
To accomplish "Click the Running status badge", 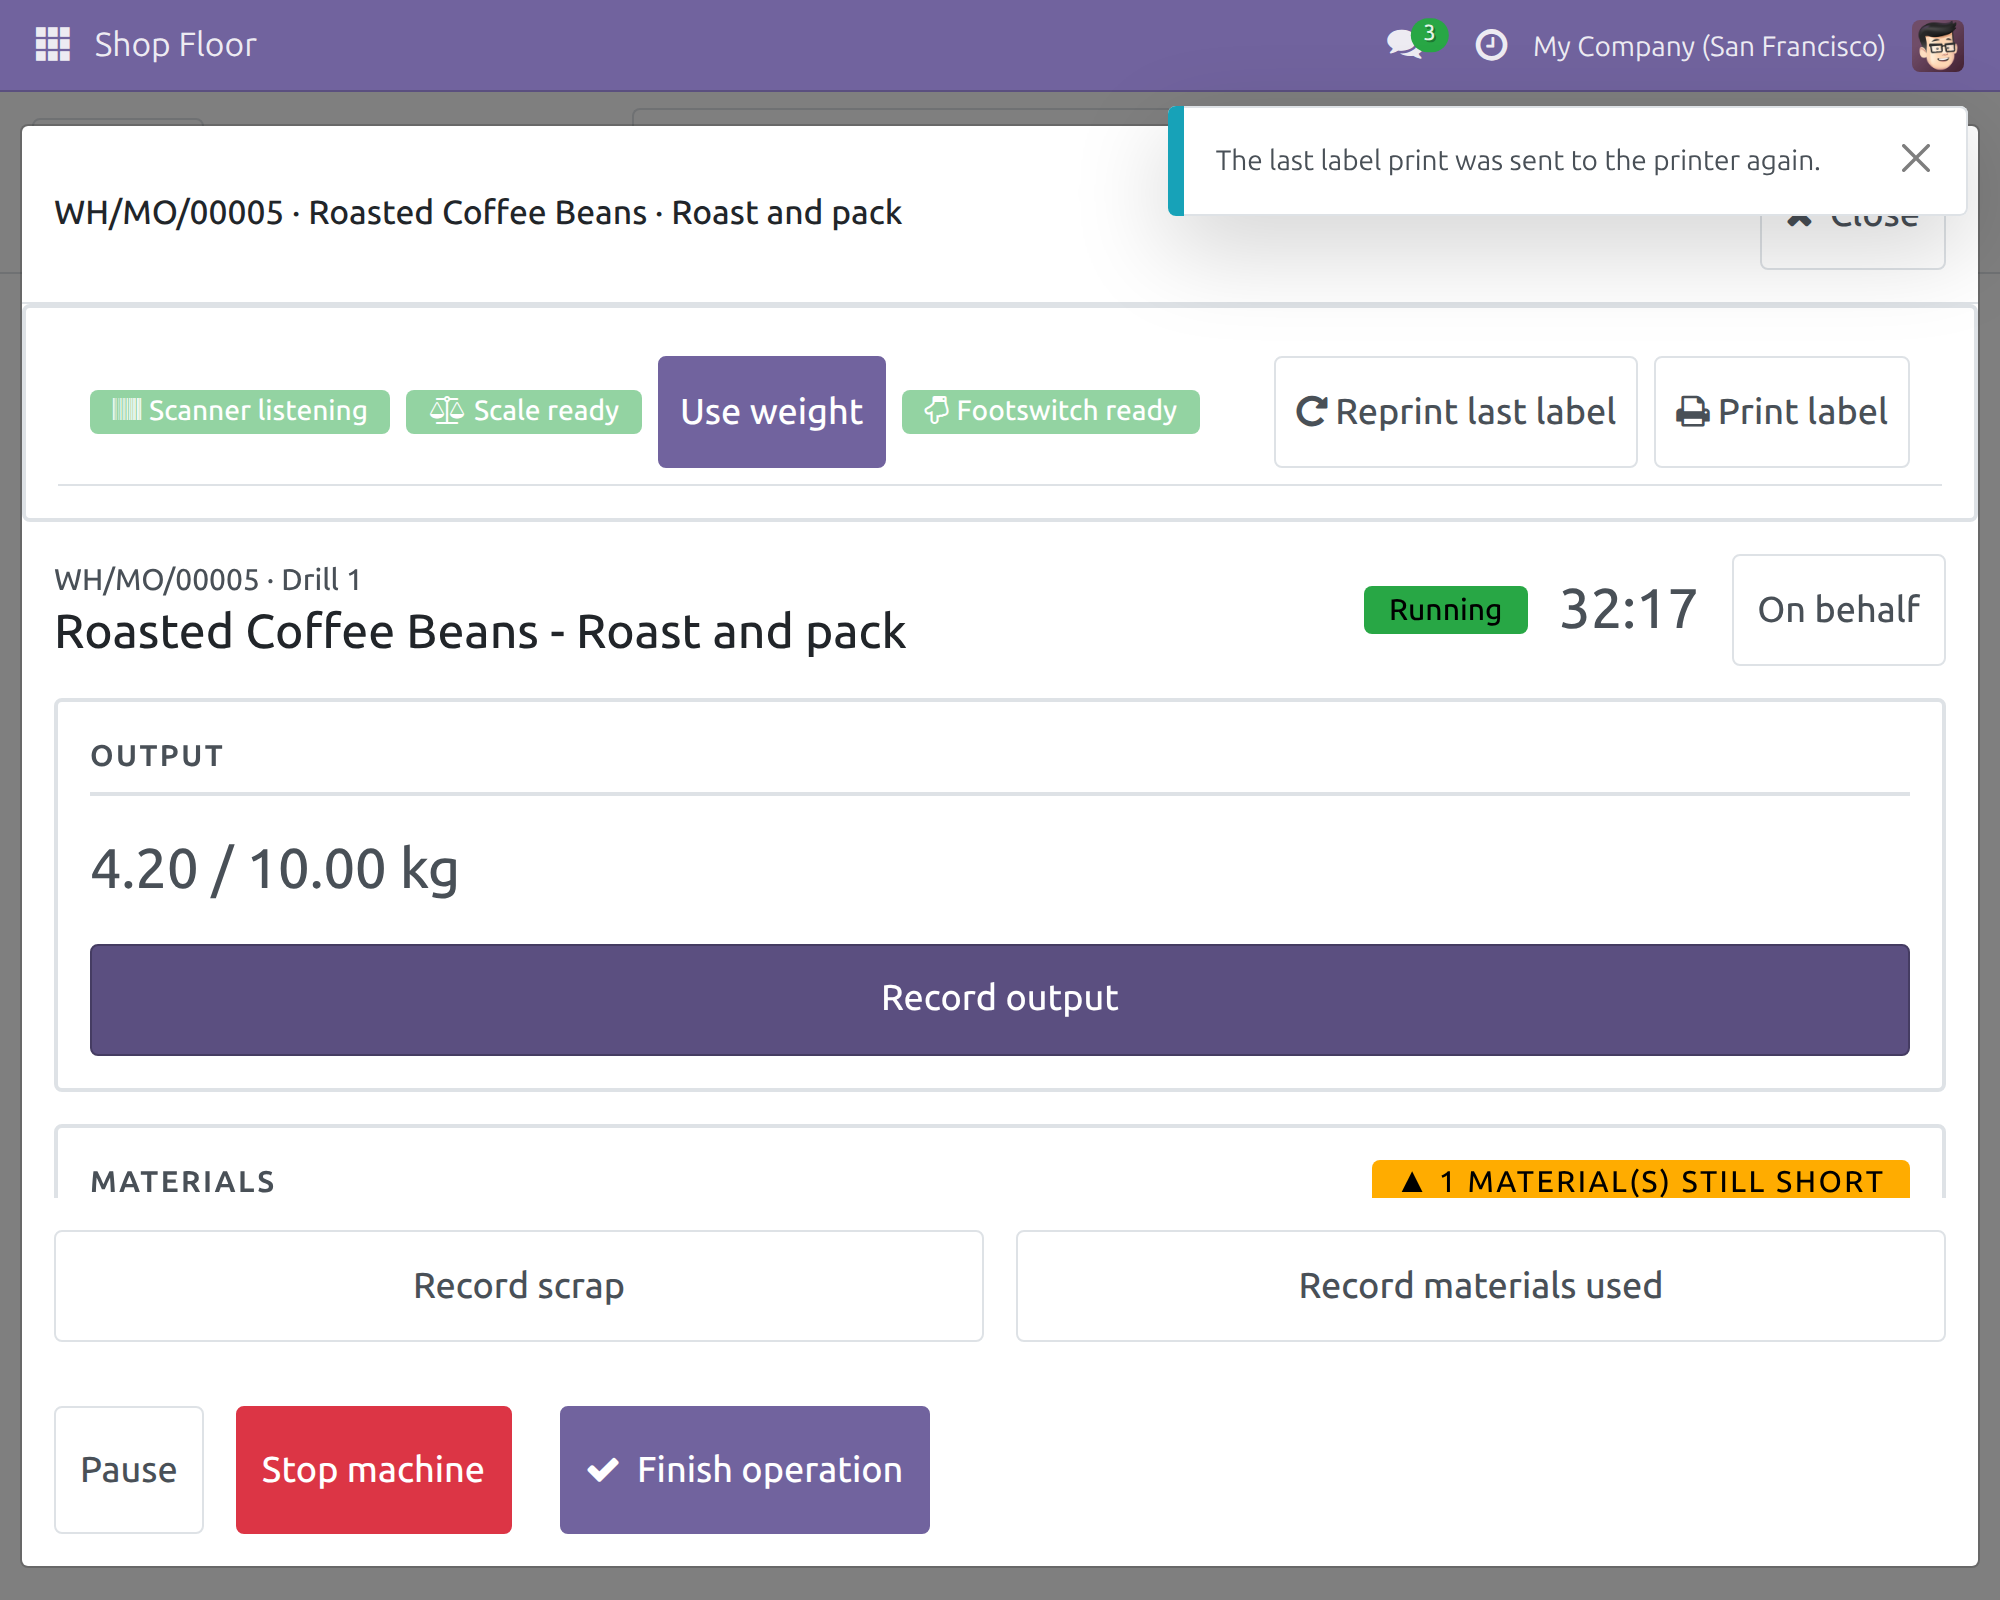I will pyautogui.click(x=1446, y=610).
